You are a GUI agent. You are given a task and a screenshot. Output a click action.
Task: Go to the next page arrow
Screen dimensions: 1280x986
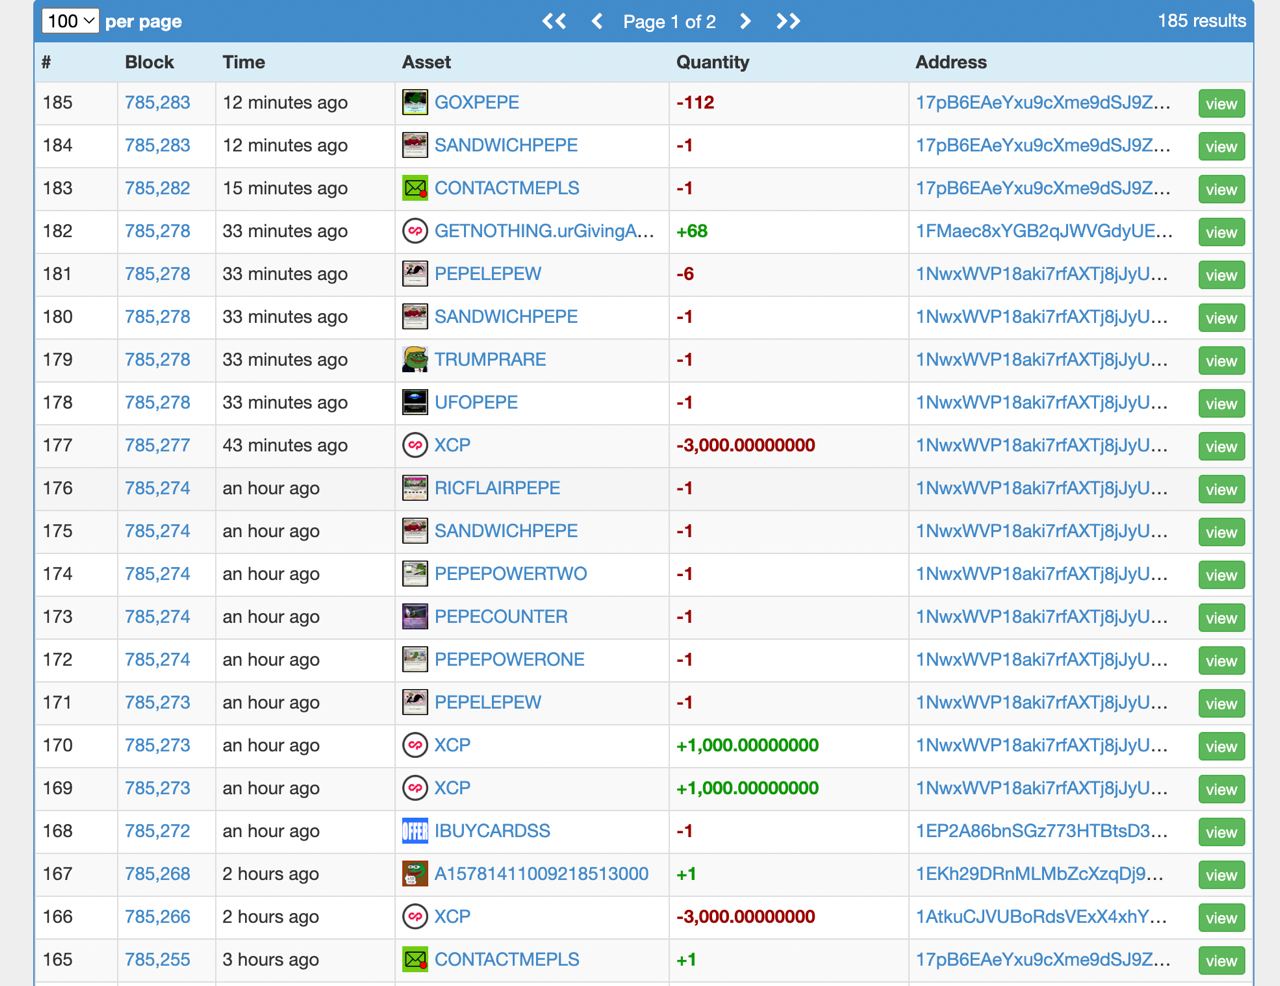(x=745, y=21)
